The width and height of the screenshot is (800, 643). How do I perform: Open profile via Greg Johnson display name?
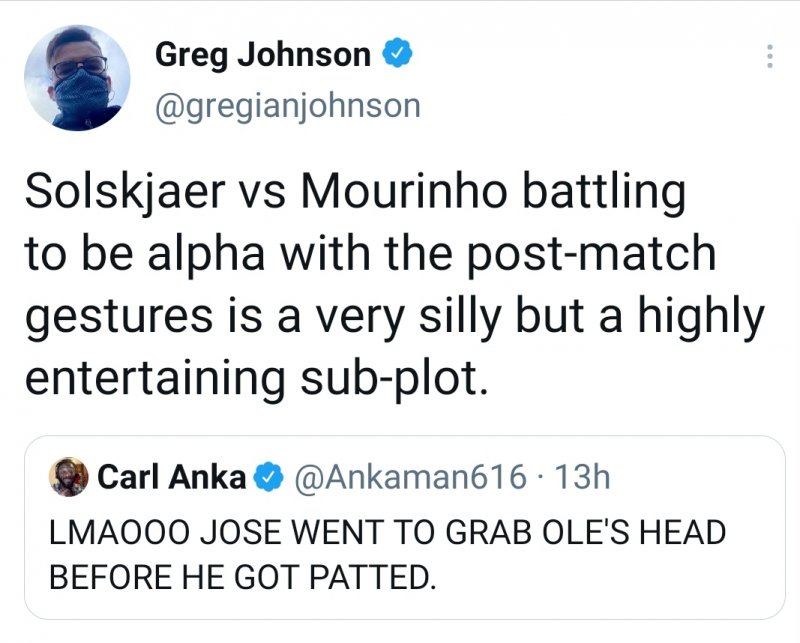pyautogui.click(x=263, y=55)
